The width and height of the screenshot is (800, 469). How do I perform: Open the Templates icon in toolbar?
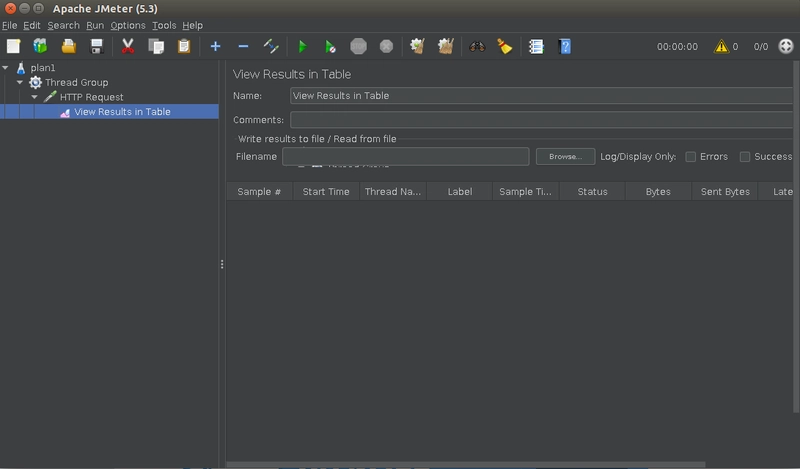(x=40, y=46)
